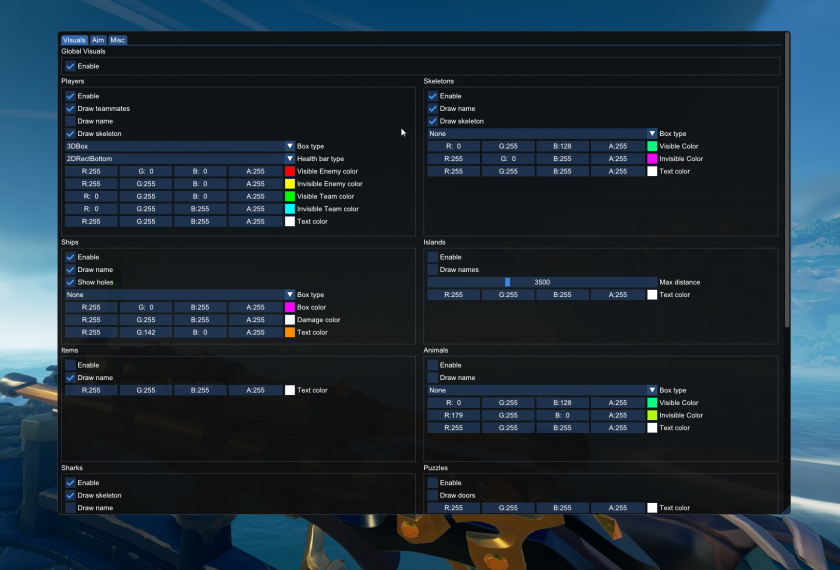Toggle Draw teammates in Players section

pos(71,108)
